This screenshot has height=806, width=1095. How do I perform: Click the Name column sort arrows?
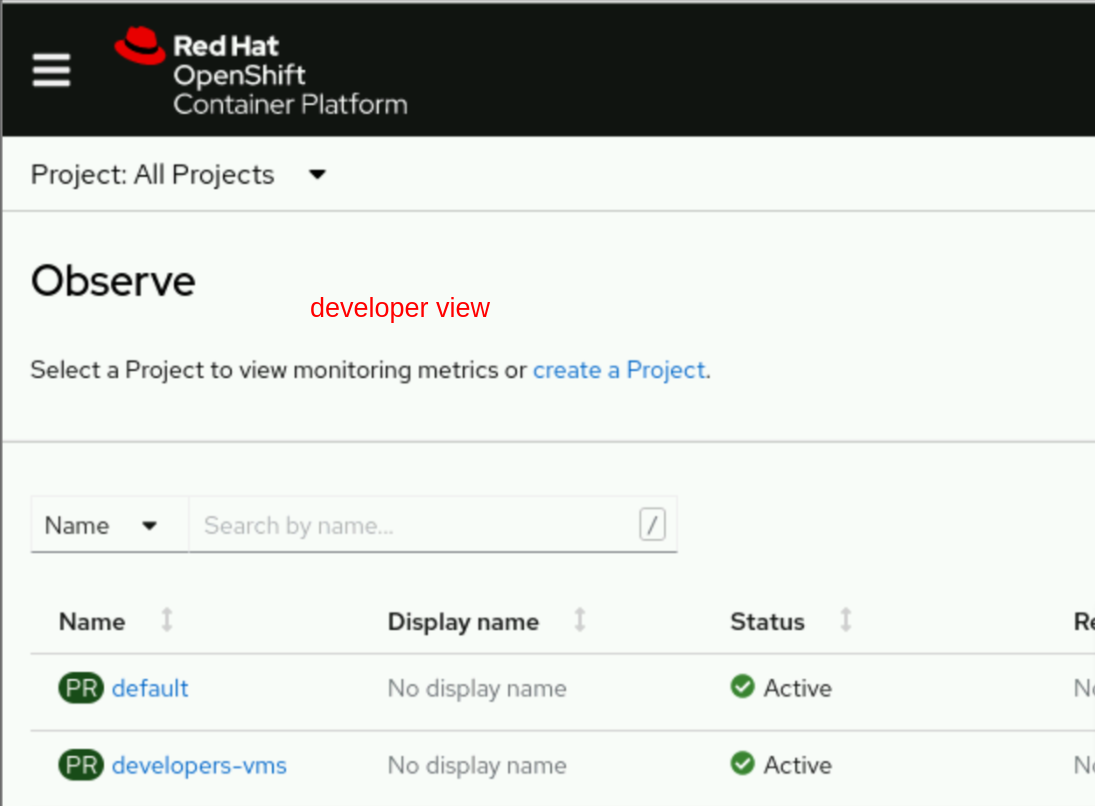[165, 621]
